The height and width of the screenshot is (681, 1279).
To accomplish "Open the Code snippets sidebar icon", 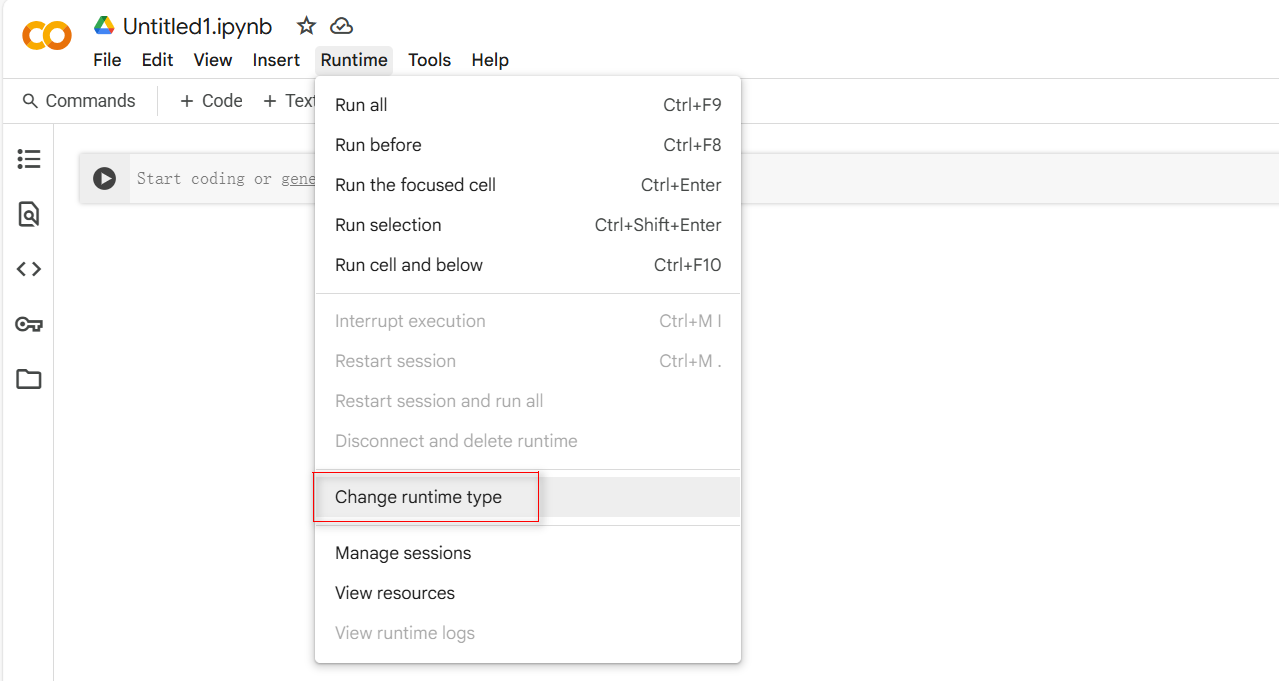I will pos(29,269).
